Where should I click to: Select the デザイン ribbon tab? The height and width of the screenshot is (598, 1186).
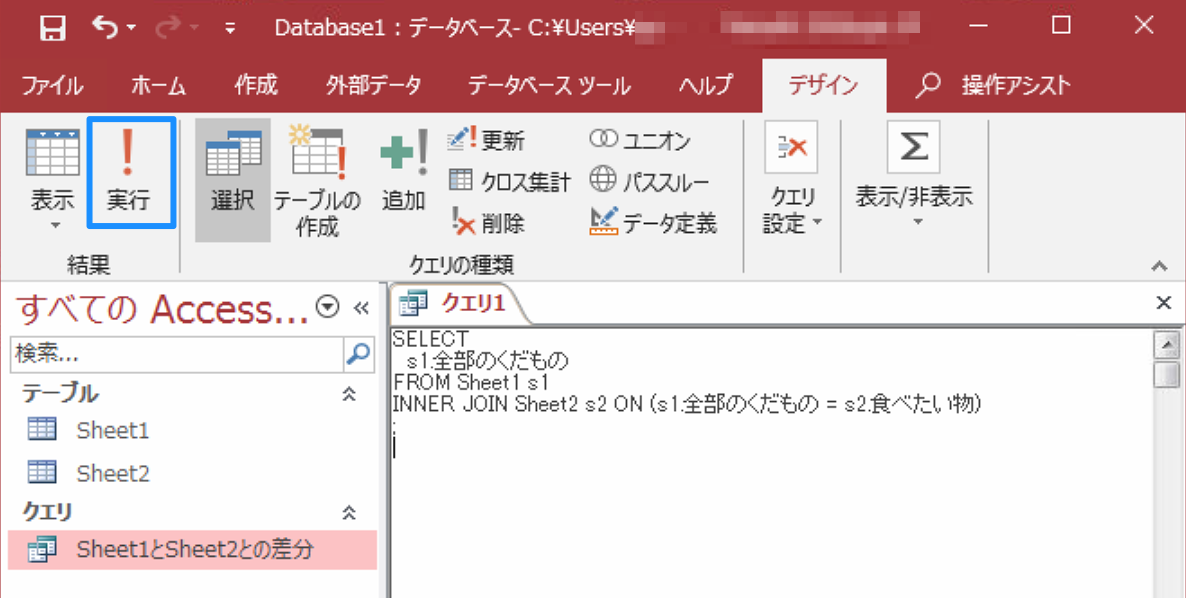(824, 85)
